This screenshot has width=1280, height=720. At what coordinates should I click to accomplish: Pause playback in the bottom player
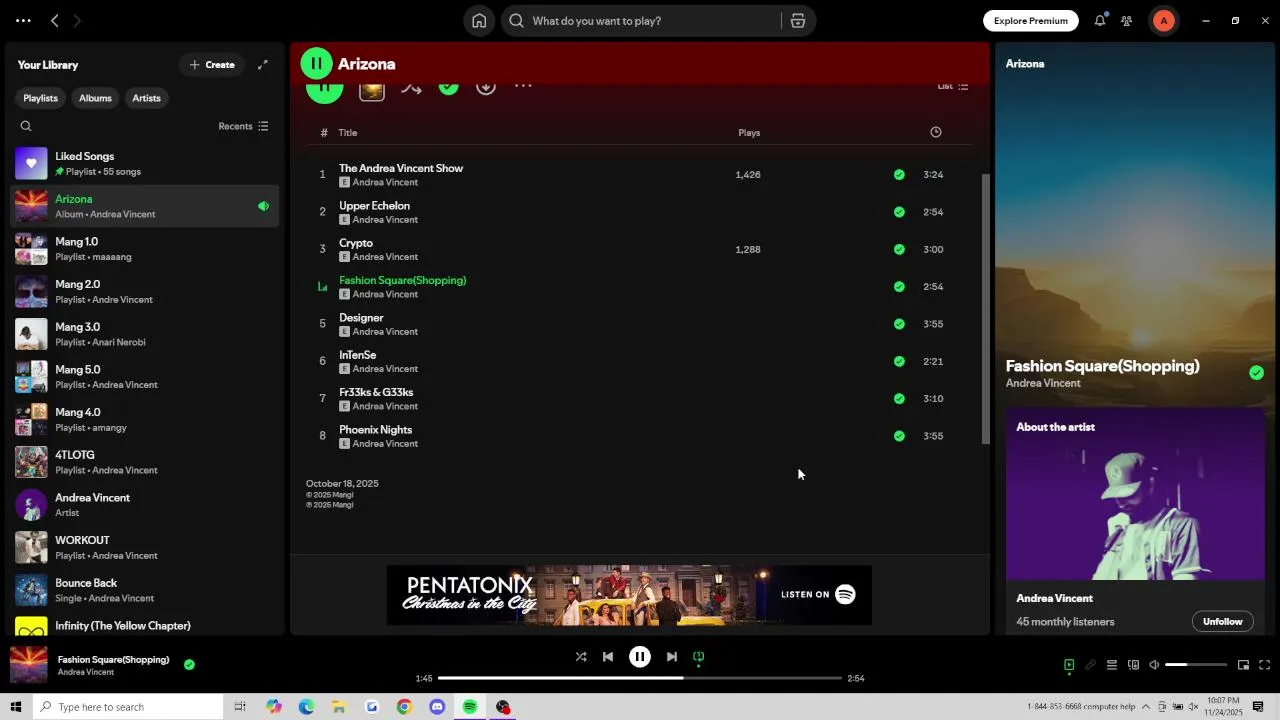pyautogui.click(x=640, y=657)
